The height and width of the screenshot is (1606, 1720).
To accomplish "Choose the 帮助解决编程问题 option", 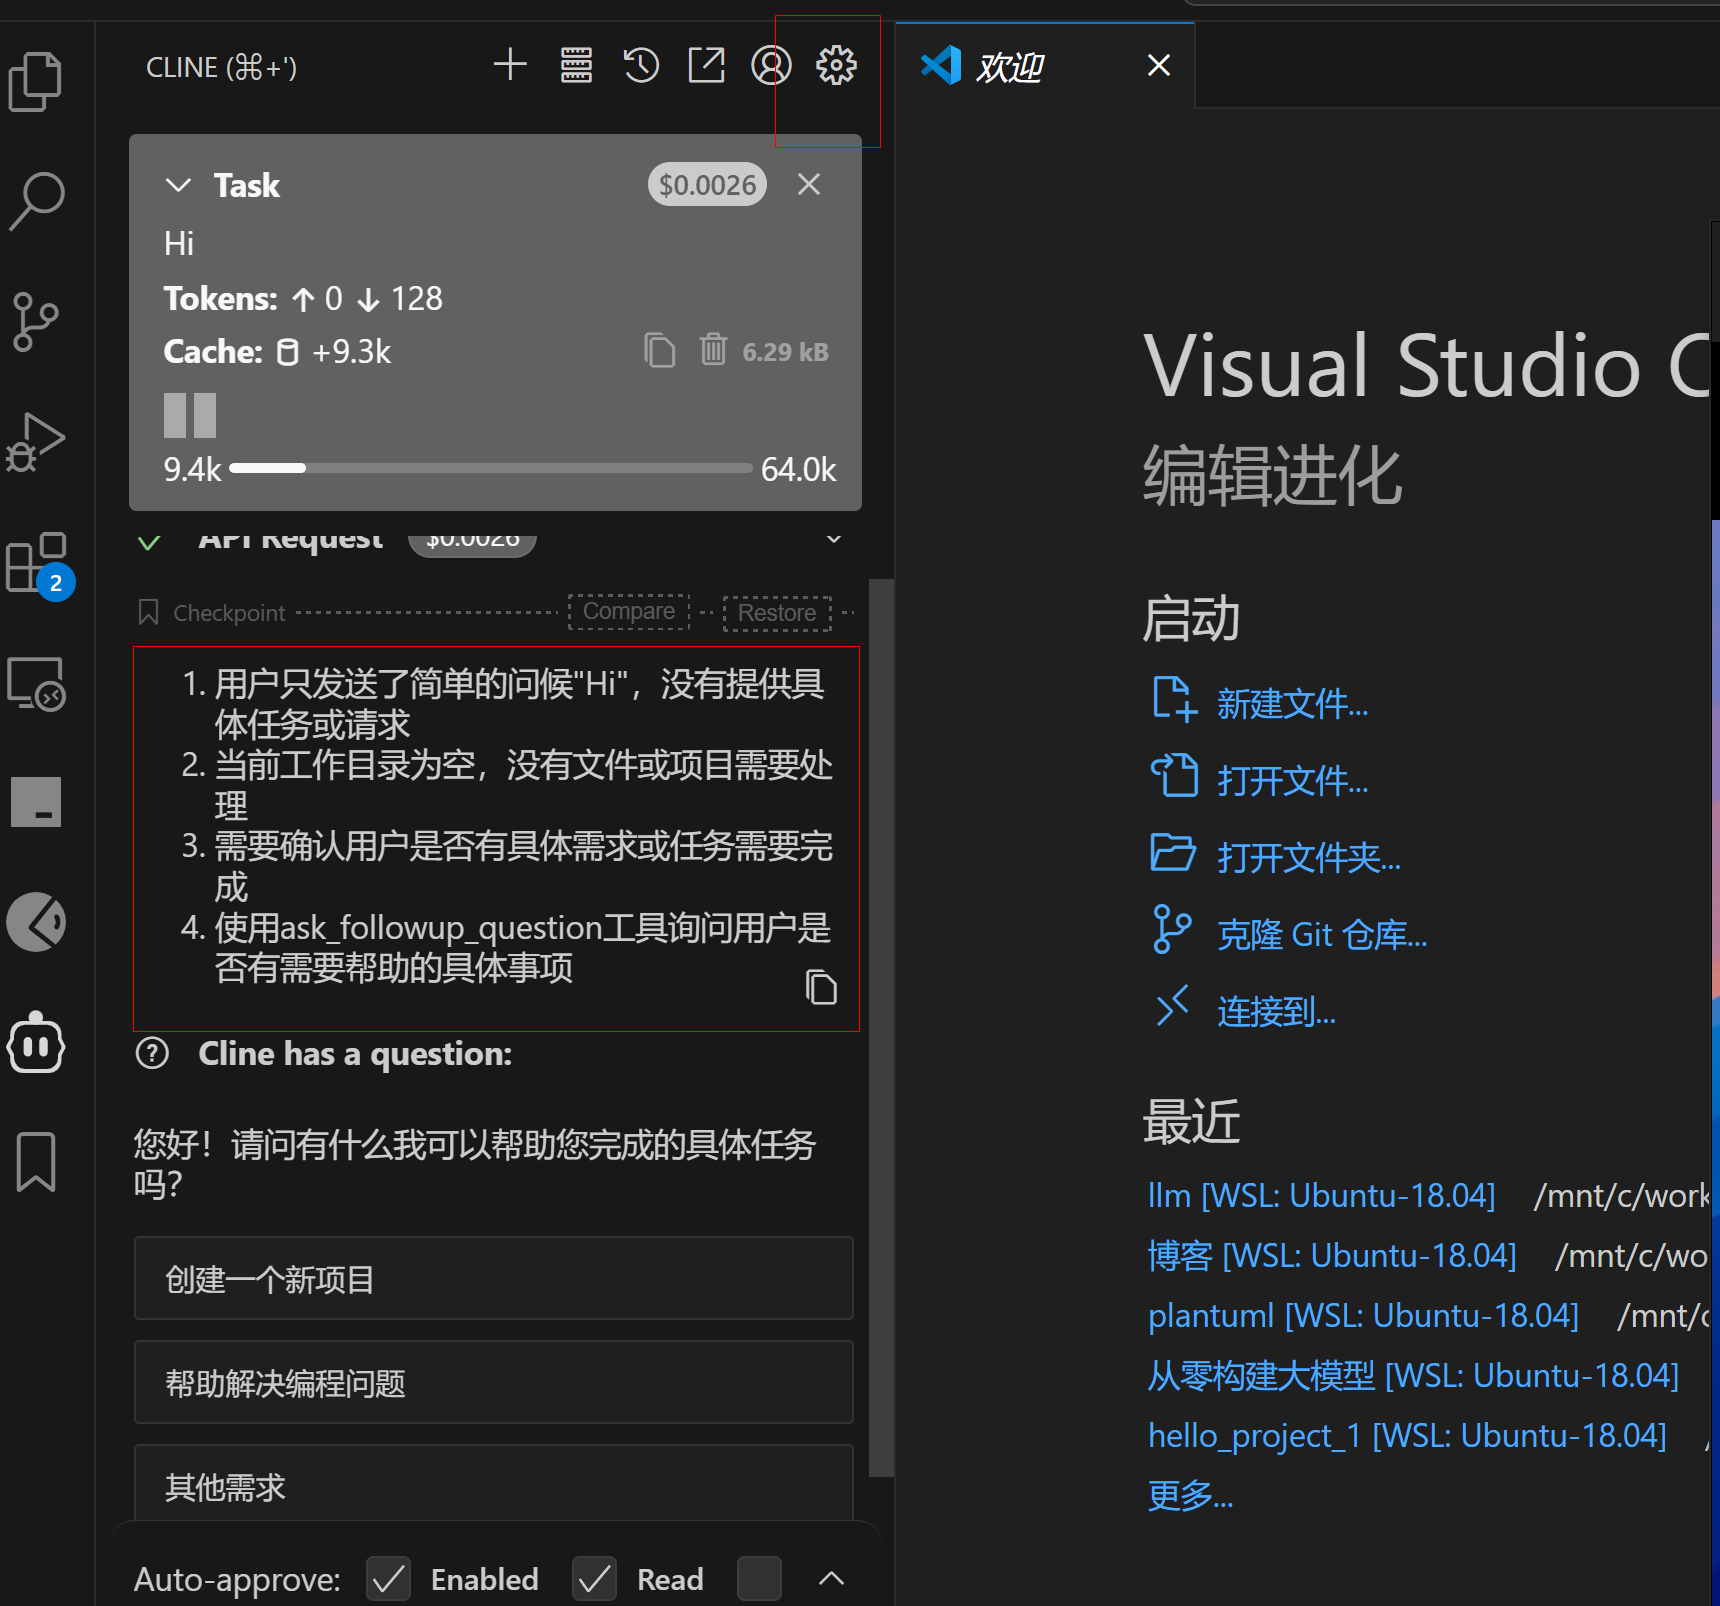I will (x=494, y=1383).
